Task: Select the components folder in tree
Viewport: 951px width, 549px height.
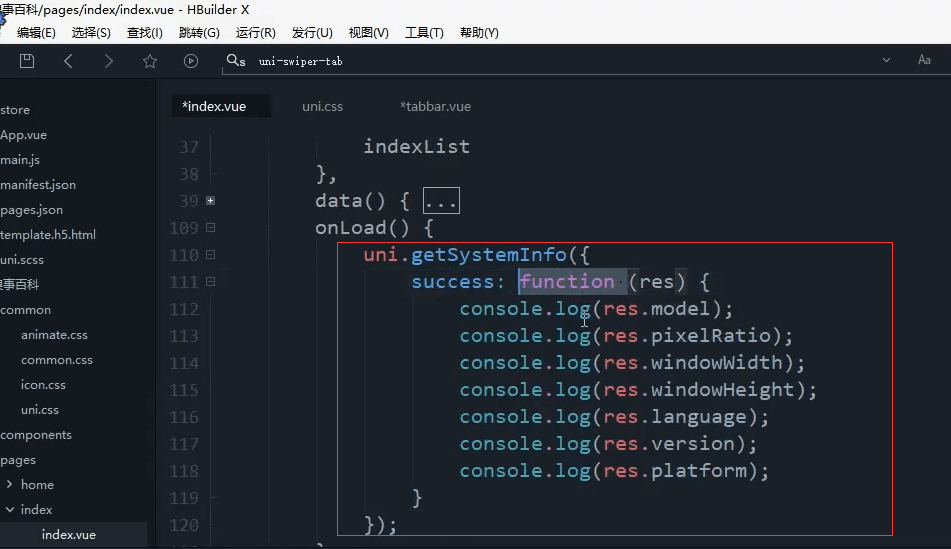Action: [x=36, y=435]
